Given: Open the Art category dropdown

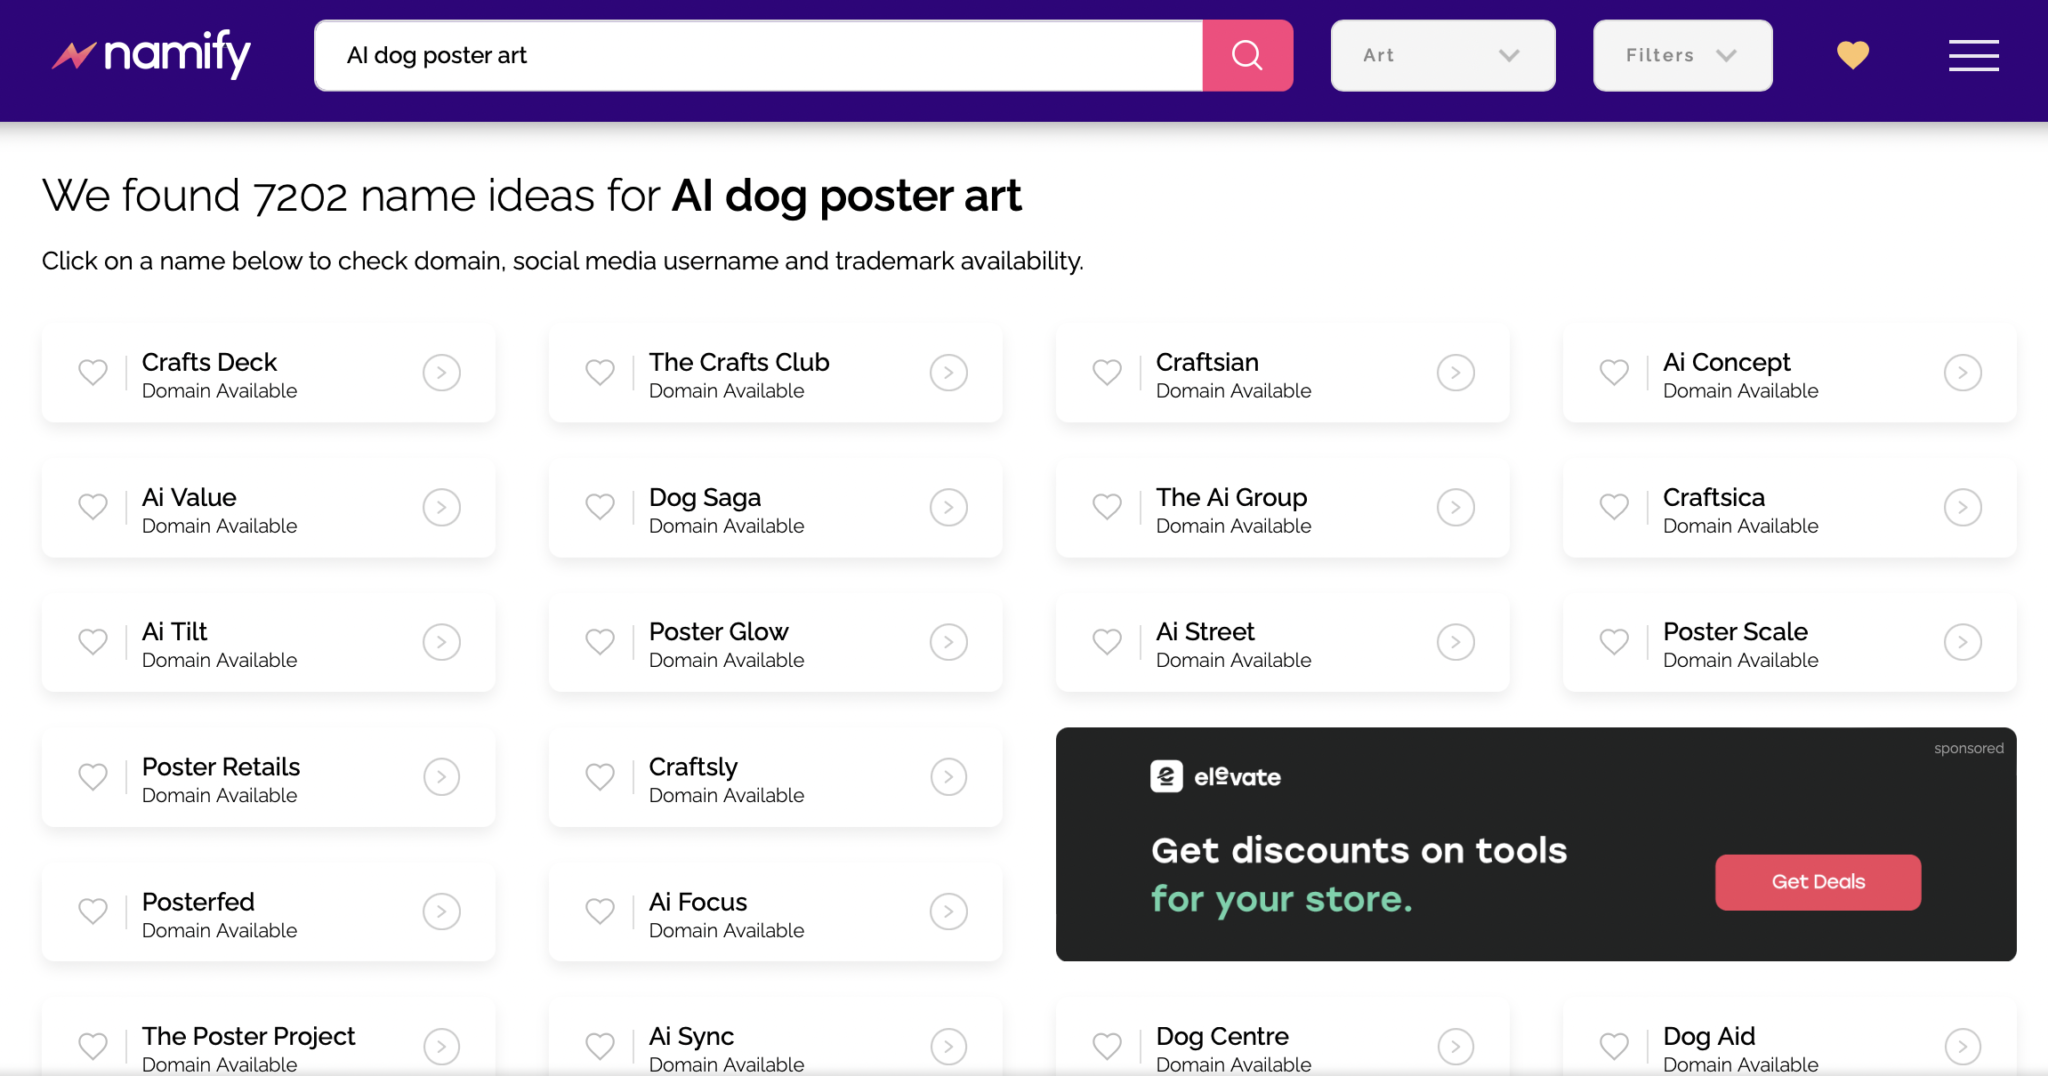Looking at the screenshot, I should click(x=1442, y=55).
